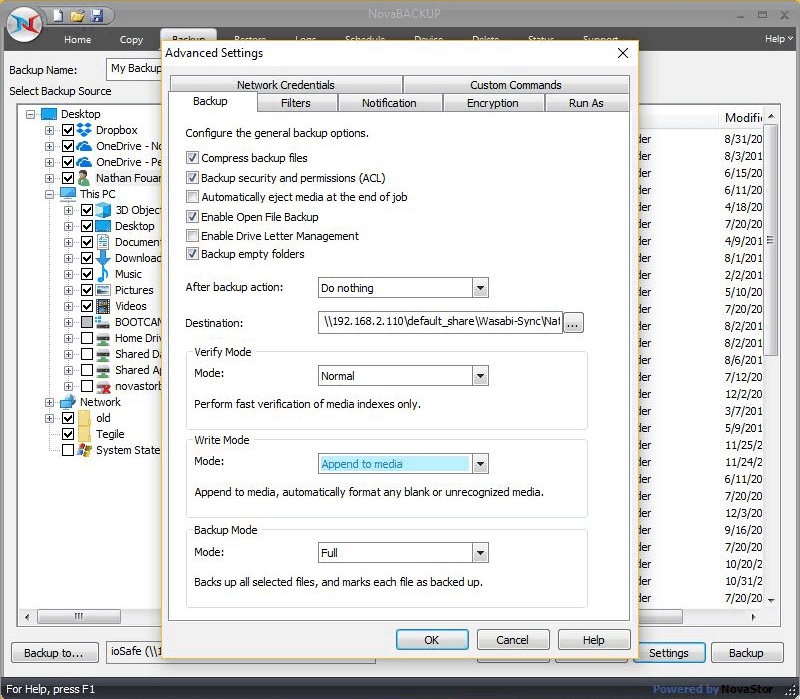800x699 pixels.
Task: Click the Backup Name input field
Action: pyautogui.click(x=135, y=69)
